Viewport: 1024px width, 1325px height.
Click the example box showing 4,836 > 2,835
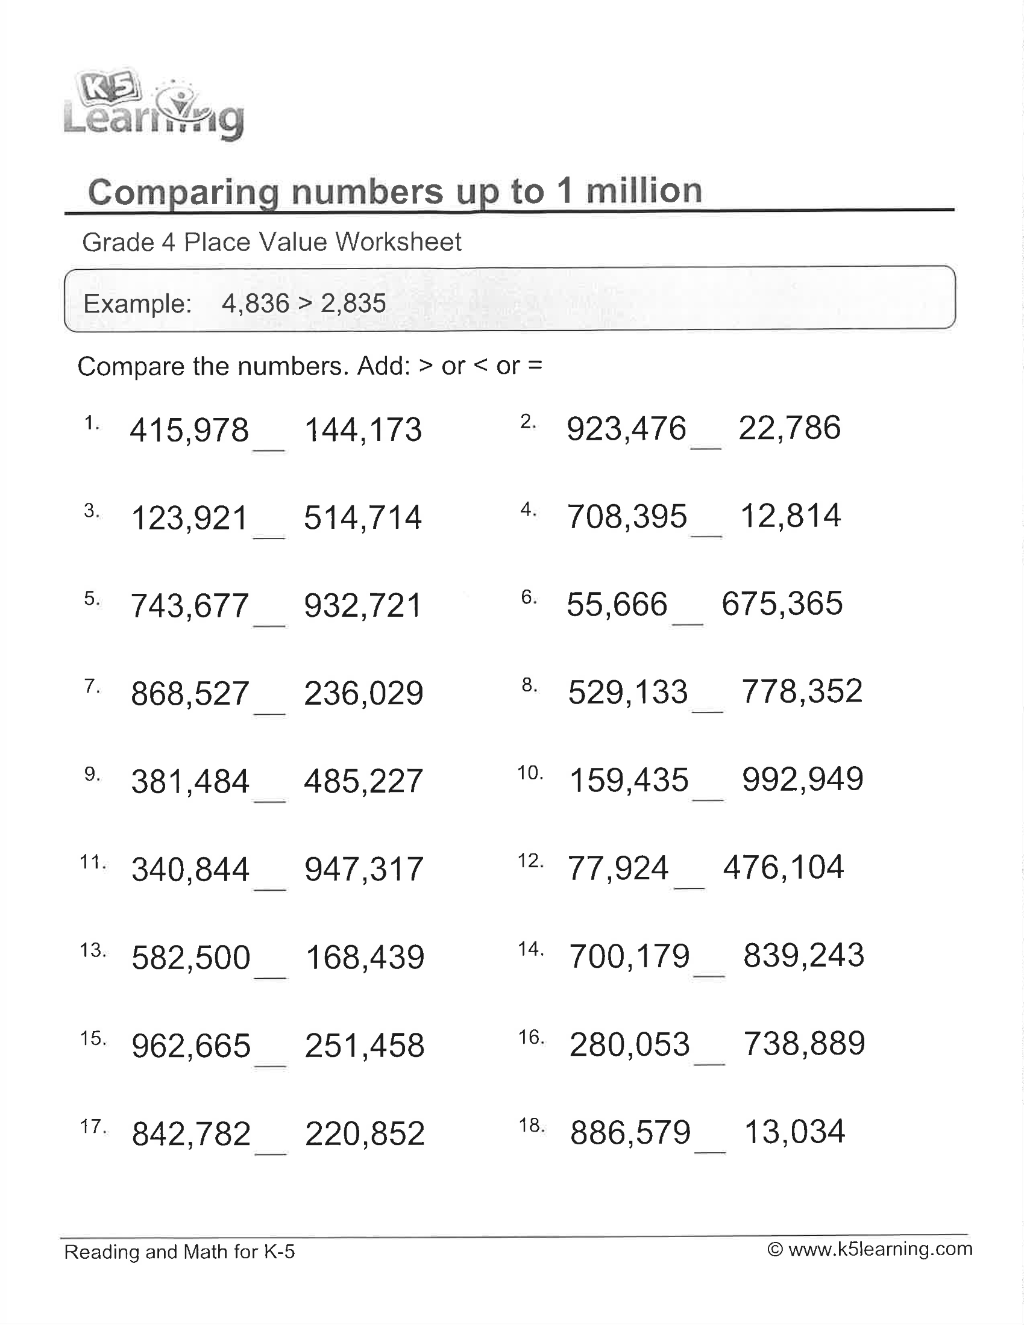pyautogui.click(x=510, y=299)
